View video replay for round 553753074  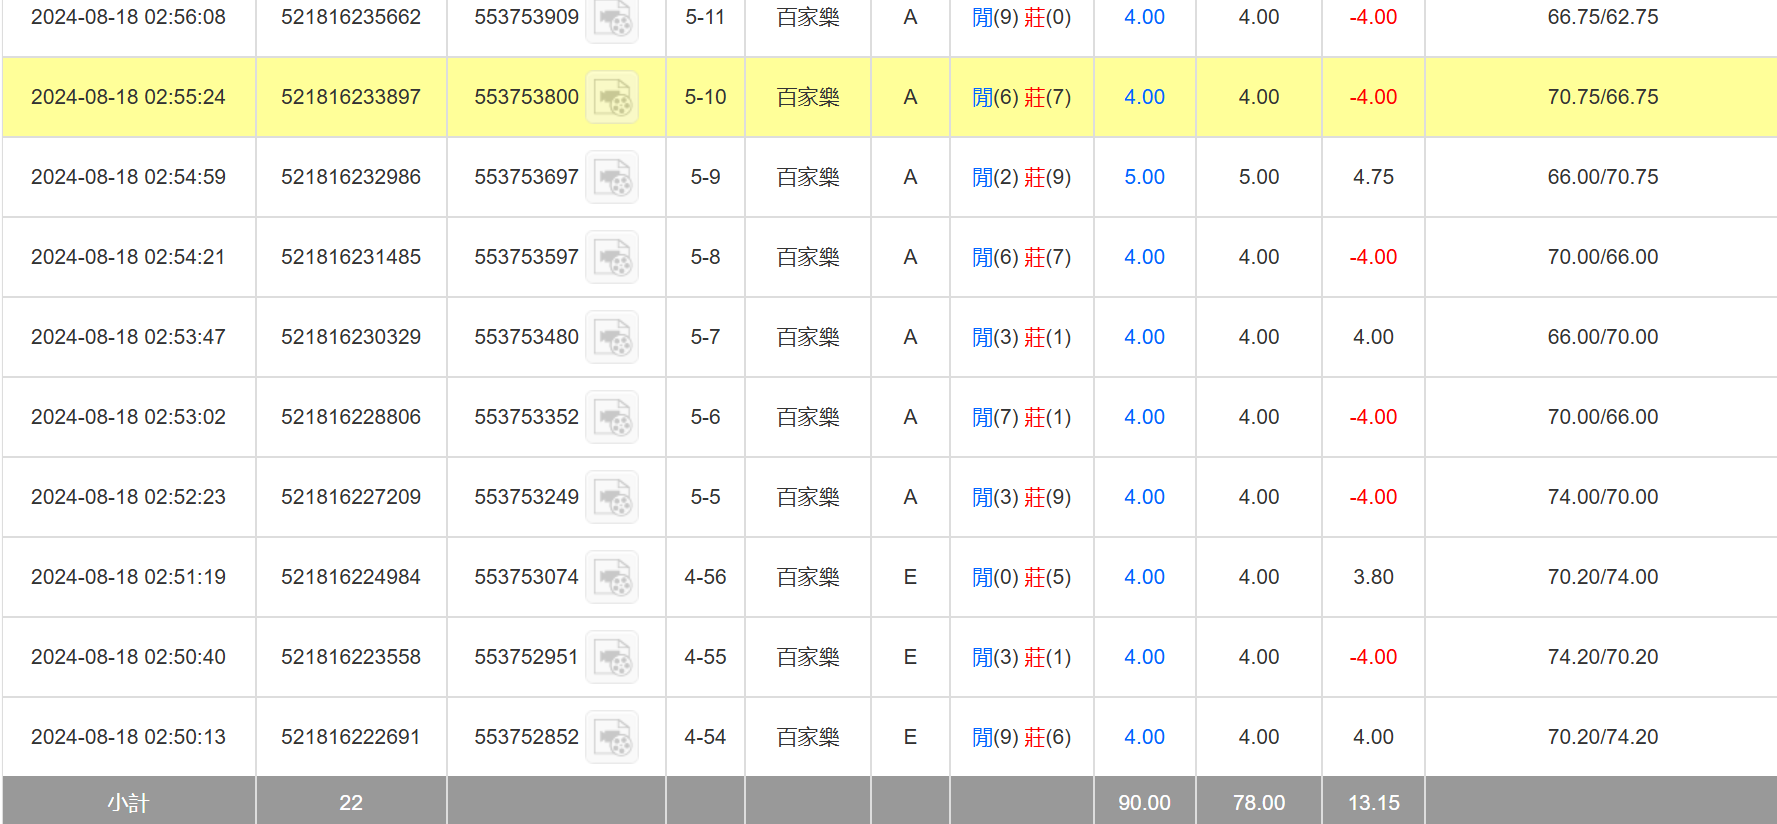(x=612, y=578)
